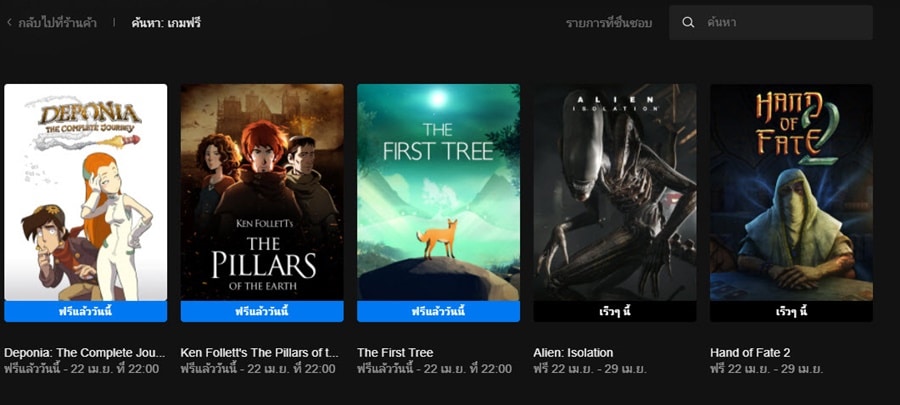Click the back chevron arrow icon
Image resolution: width=900 pixels, height=405 pixels.
click(x=9, y=23)
